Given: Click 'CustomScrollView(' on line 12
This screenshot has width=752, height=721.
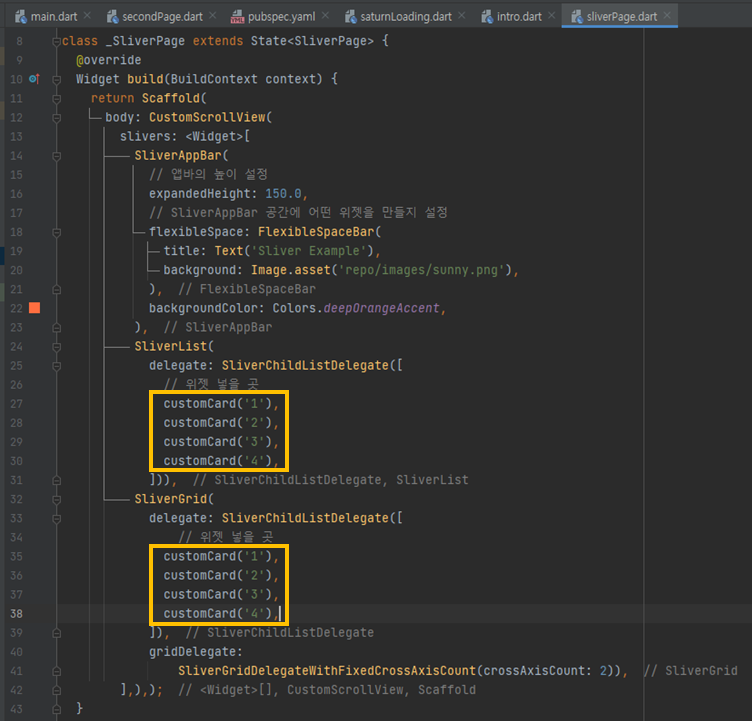Looking at the screenshot, I should (x=210, y=117).
